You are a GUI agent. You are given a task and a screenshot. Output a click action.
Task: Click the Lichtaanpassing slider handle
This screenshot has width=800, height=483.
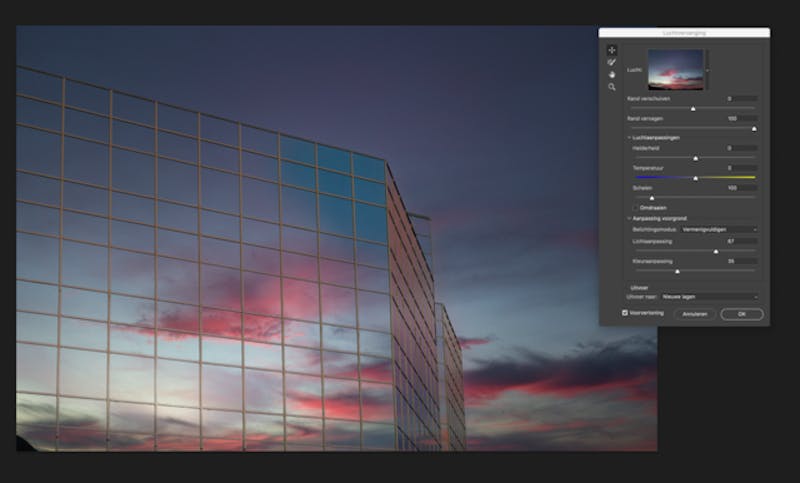716,252
